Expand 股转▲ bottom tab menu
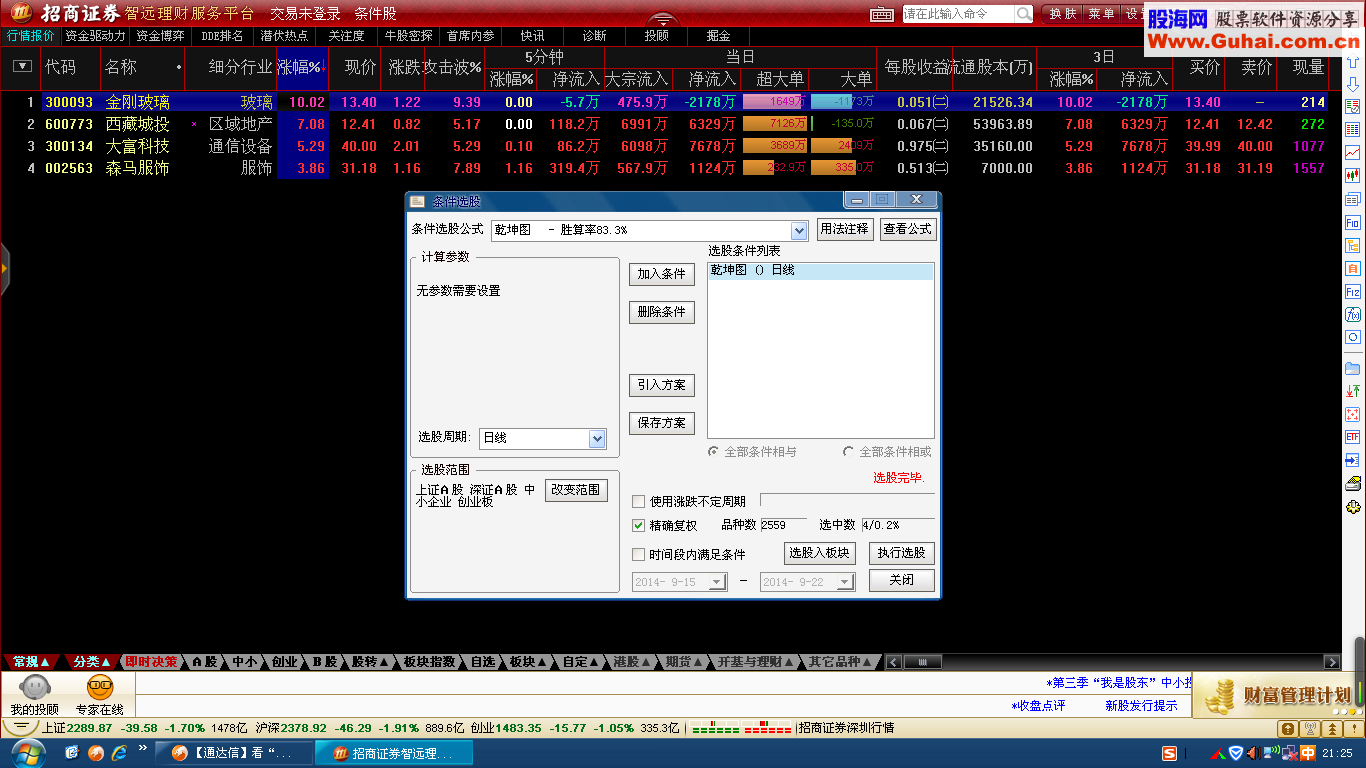 pos(371,662)
